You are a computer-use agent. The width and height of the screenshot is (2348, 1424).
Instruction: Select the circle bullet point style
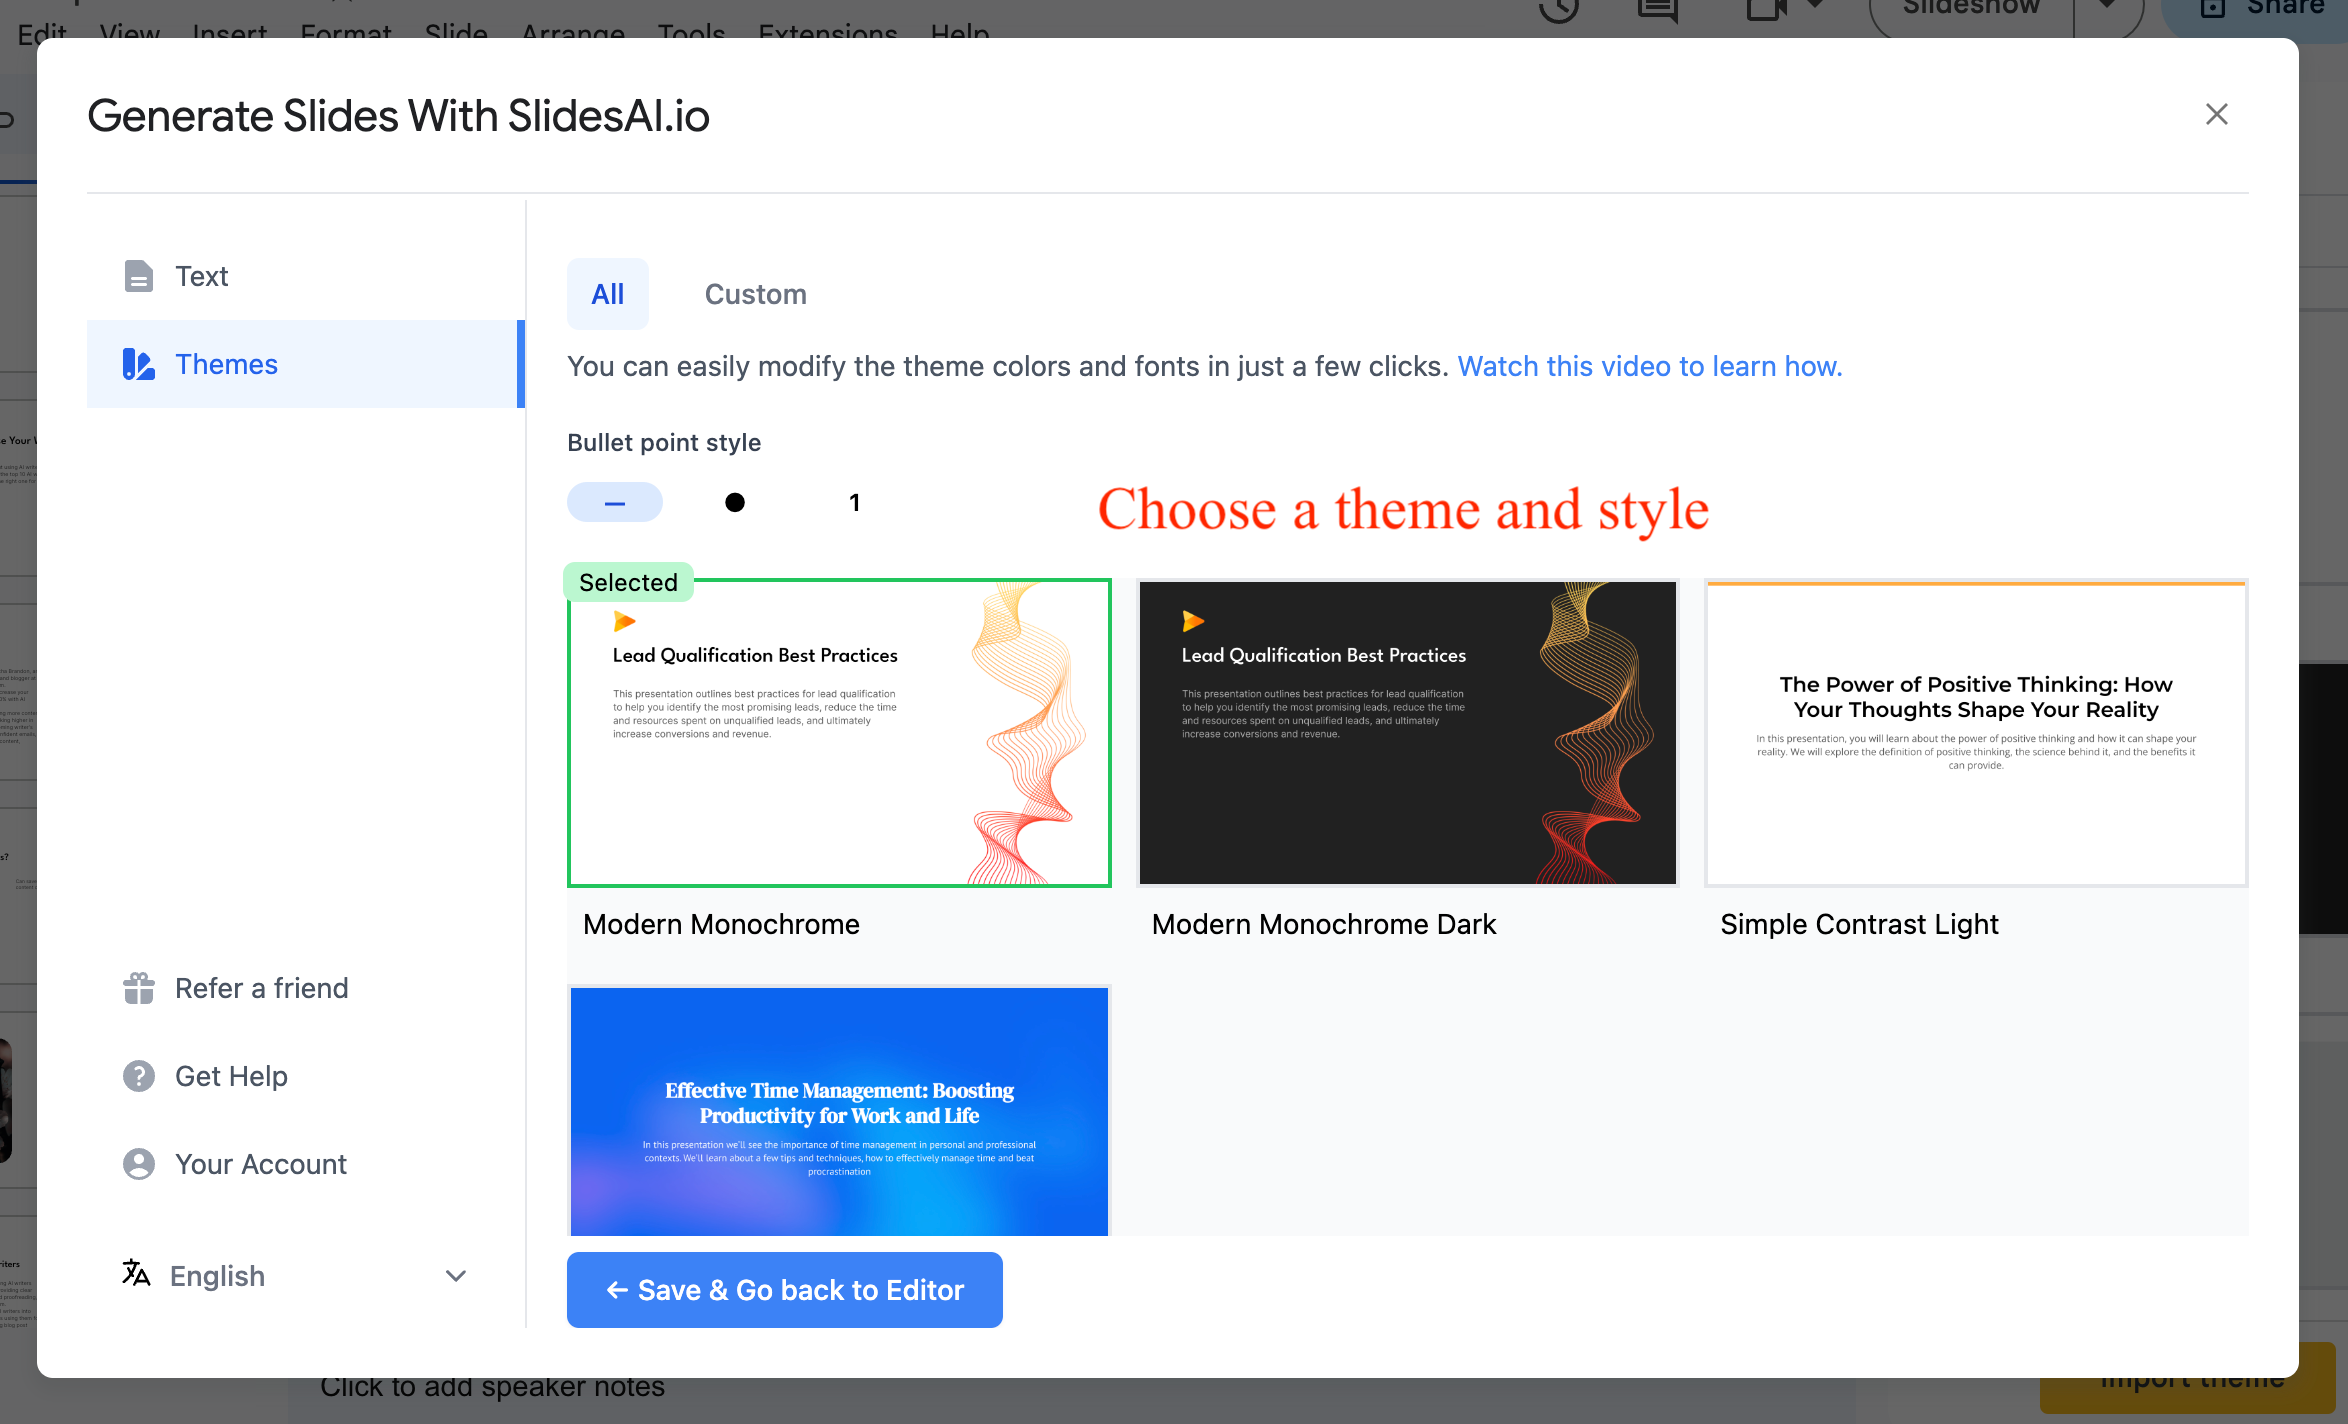pos(733,502)
